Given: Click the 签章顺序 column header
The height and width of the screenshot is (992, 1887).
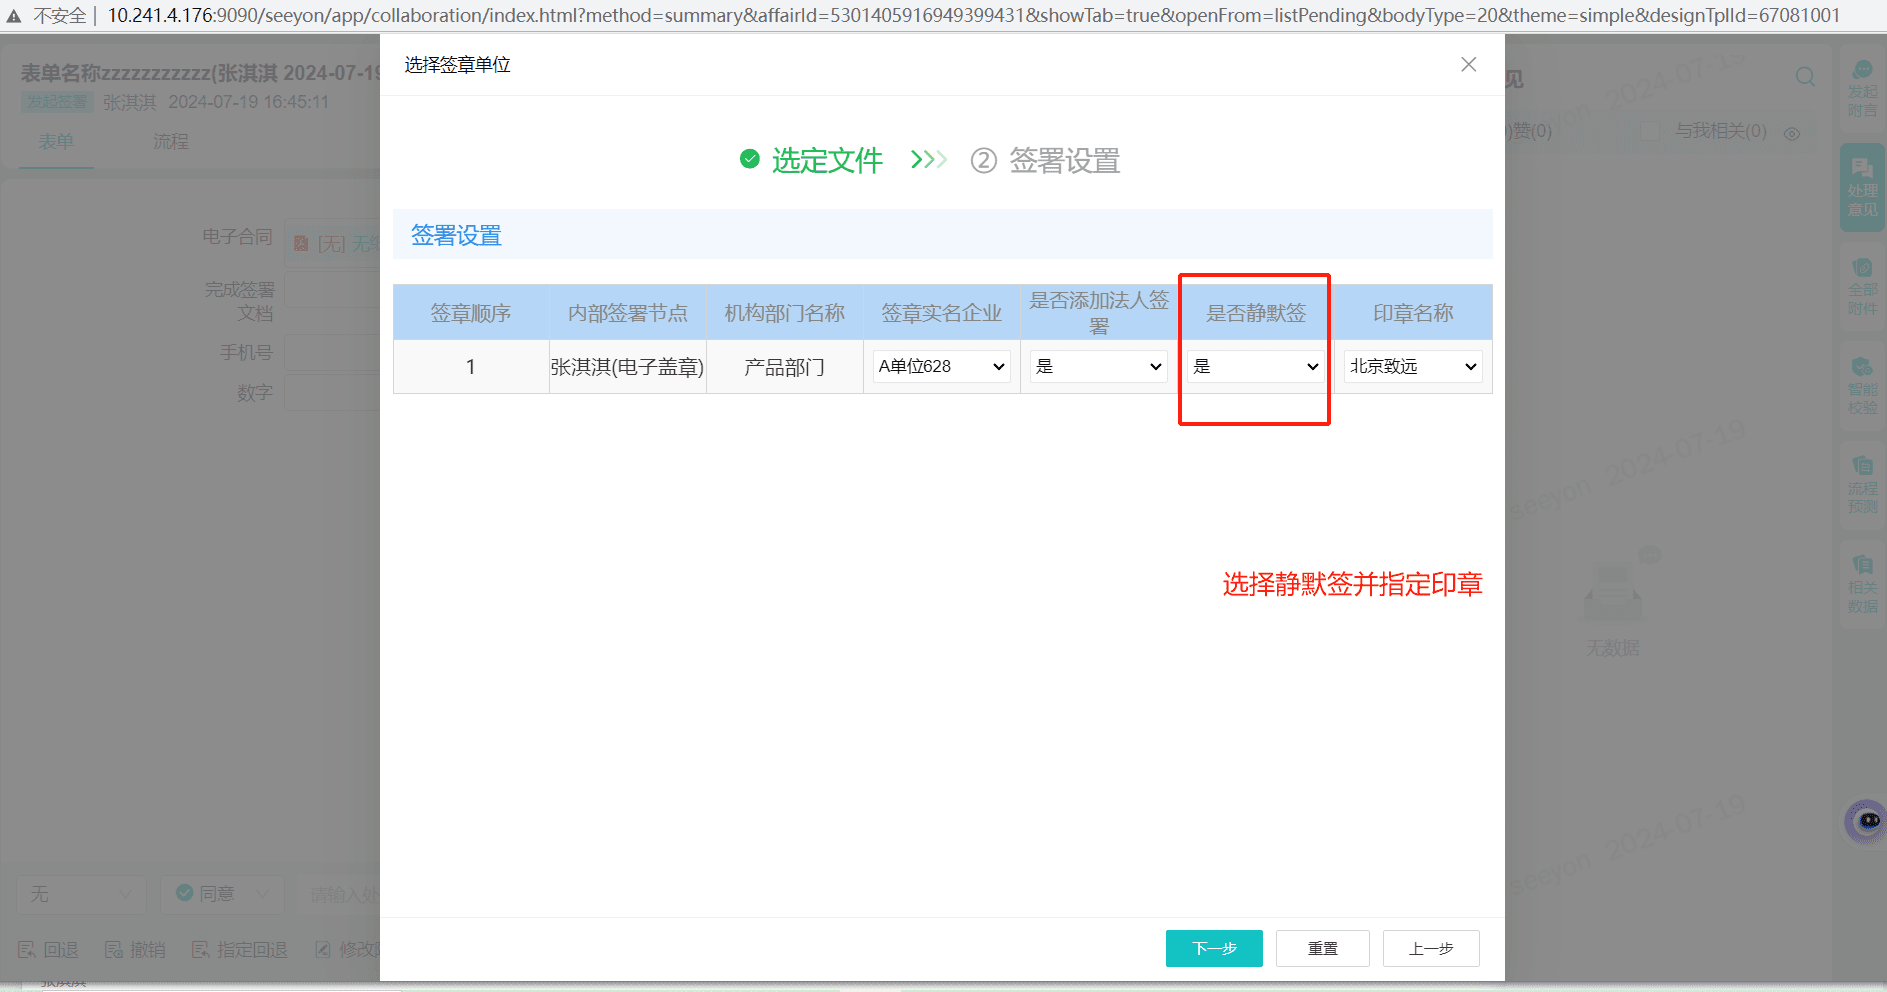Looking at the screenshot, I should [471, 313].
